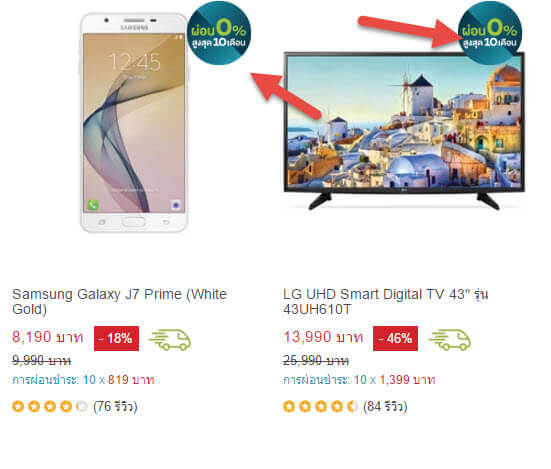The image size is (551, 469).
Task: Click the 0% installment badge on LG TV
Action: [490, 33]
